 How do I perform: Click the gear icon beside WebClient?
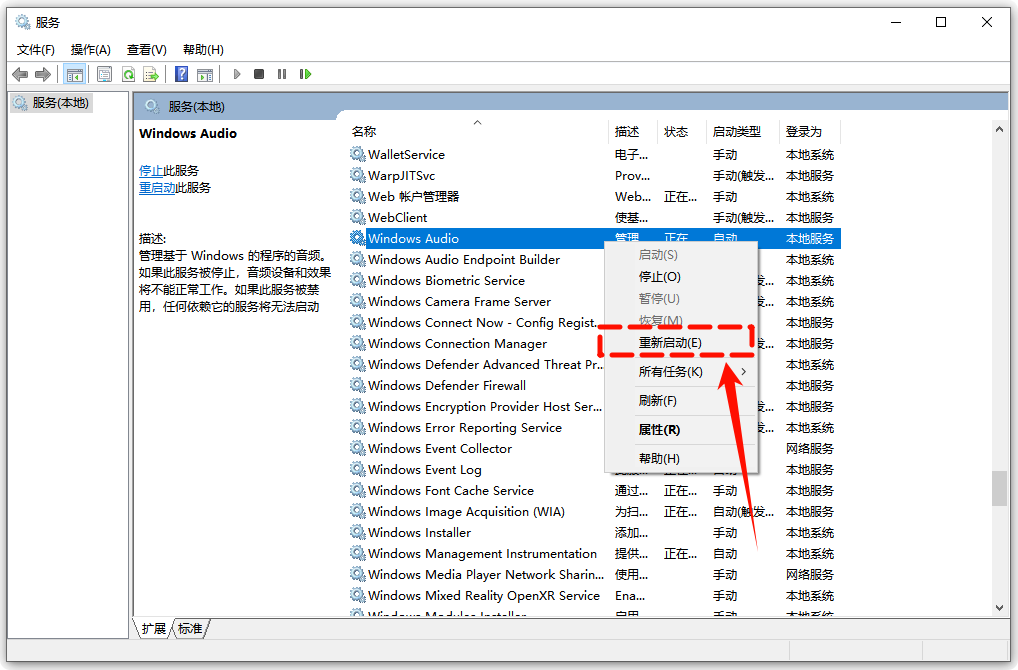point(358,217)
